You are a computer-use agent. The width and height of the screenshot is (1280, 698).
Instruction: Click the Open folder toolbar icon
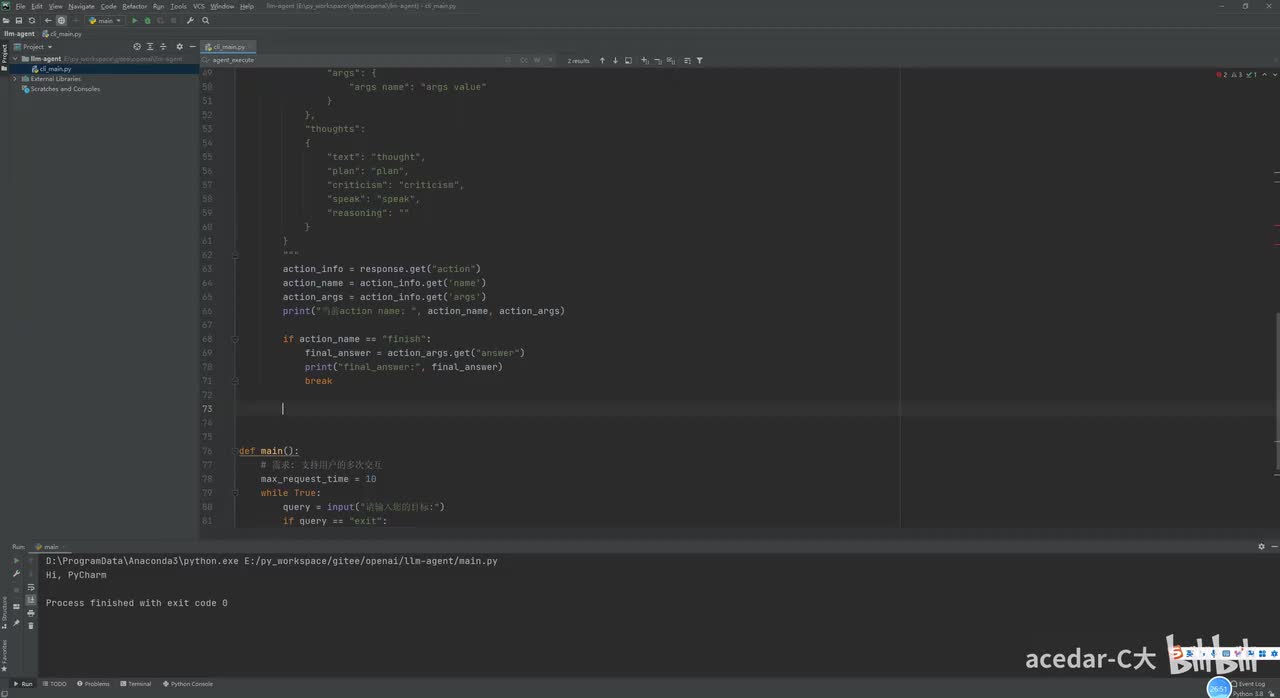(7, 20)
